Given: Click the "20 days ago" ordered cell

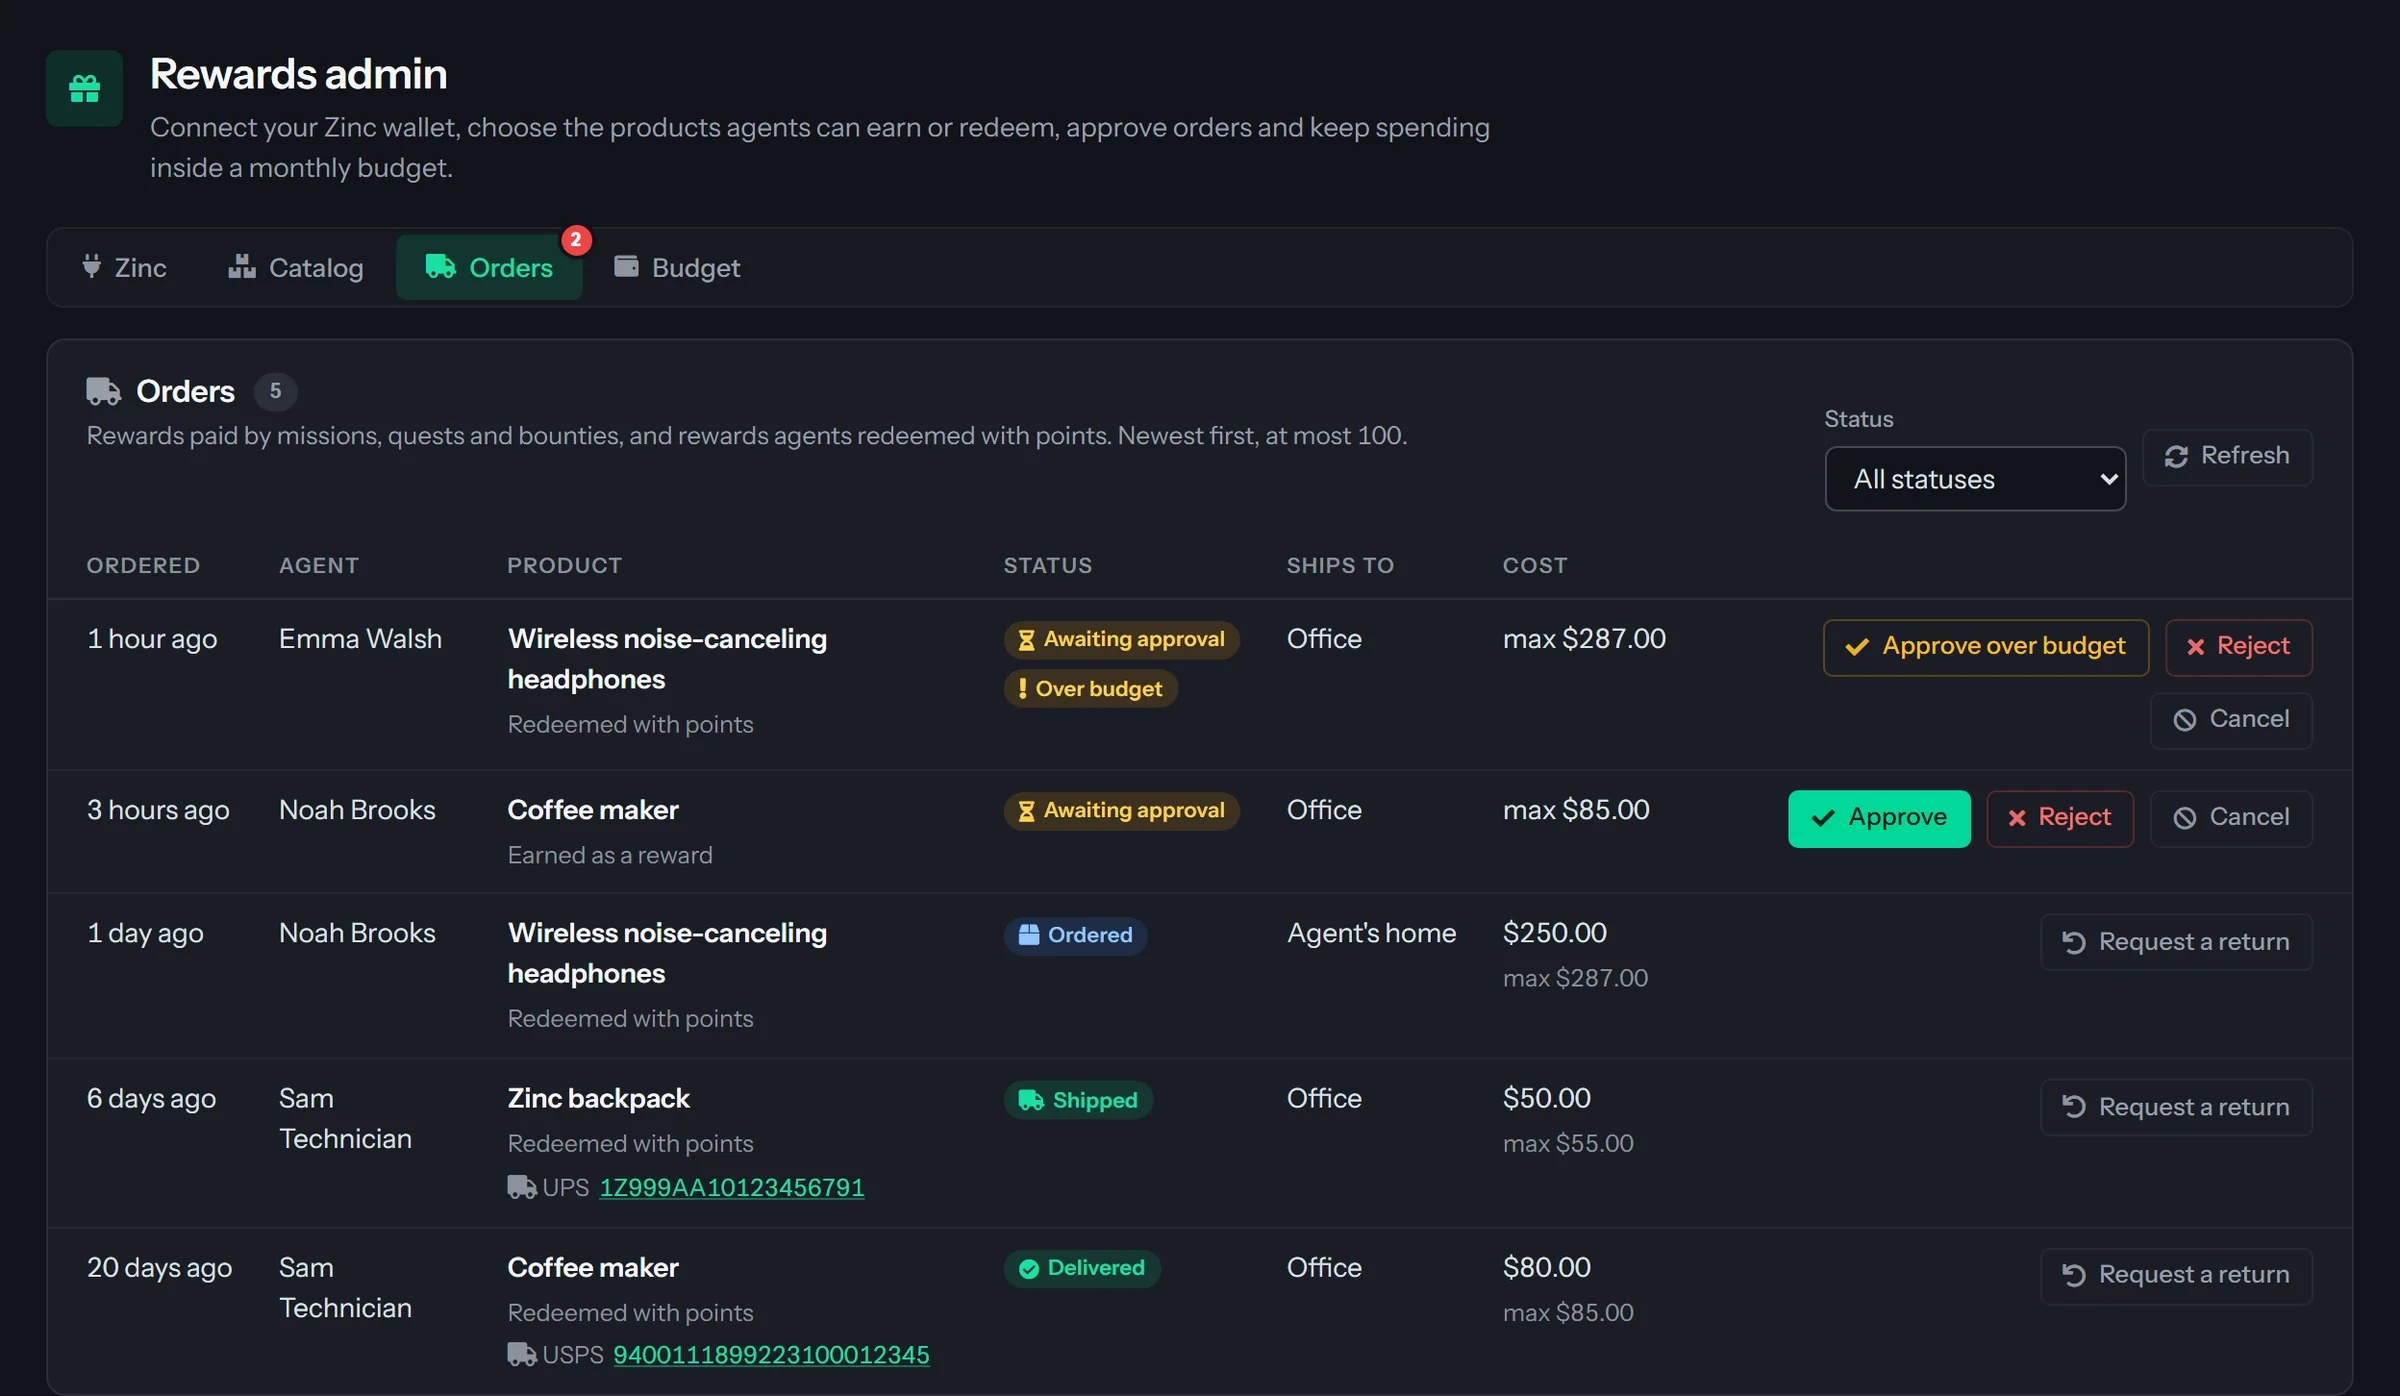Looking at the screenshot, I should pyautogui.click(x=159, y=1267).
